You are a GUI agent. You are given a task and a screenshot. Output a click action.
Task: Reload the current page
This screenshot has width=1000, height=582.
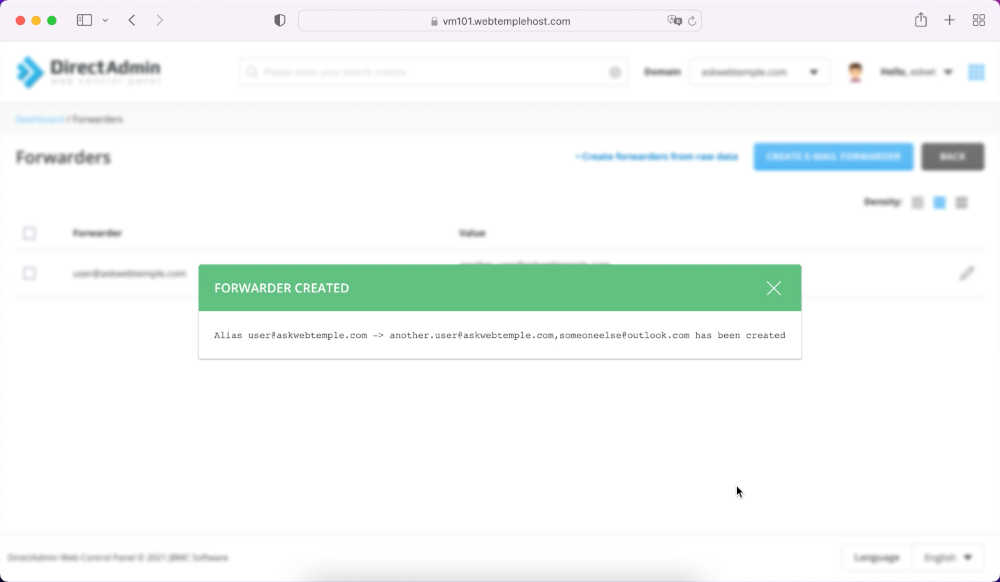click(x=692, y=21)
